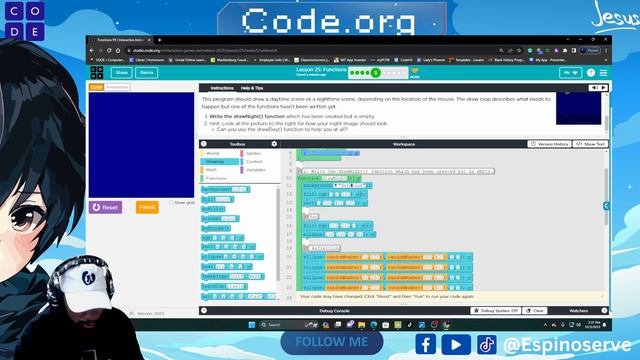This screenshot has height=360, width=640.
Task: Click the game preview canvas
Action: point(142,145)
